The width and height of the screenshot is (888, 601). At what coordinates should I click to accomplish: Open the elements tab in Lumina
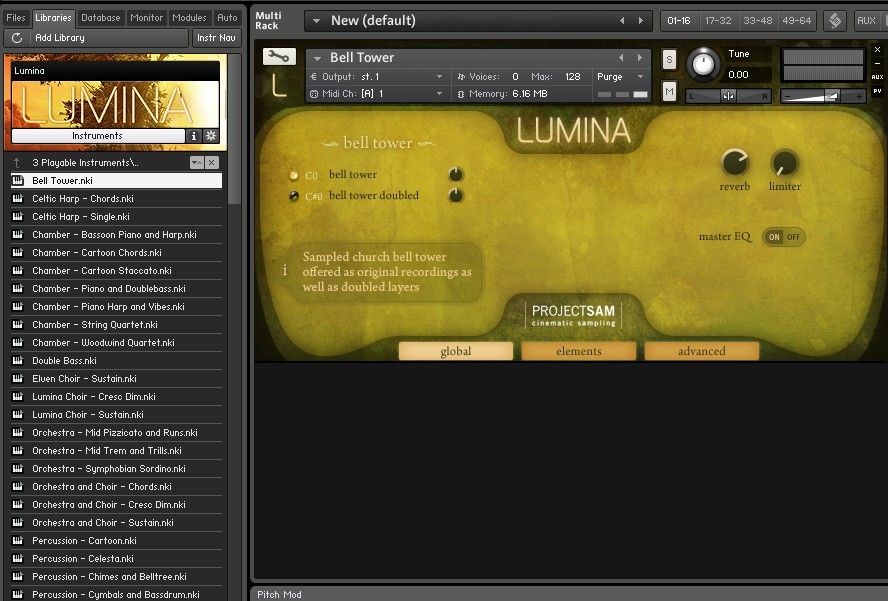[x=579, y=351]
